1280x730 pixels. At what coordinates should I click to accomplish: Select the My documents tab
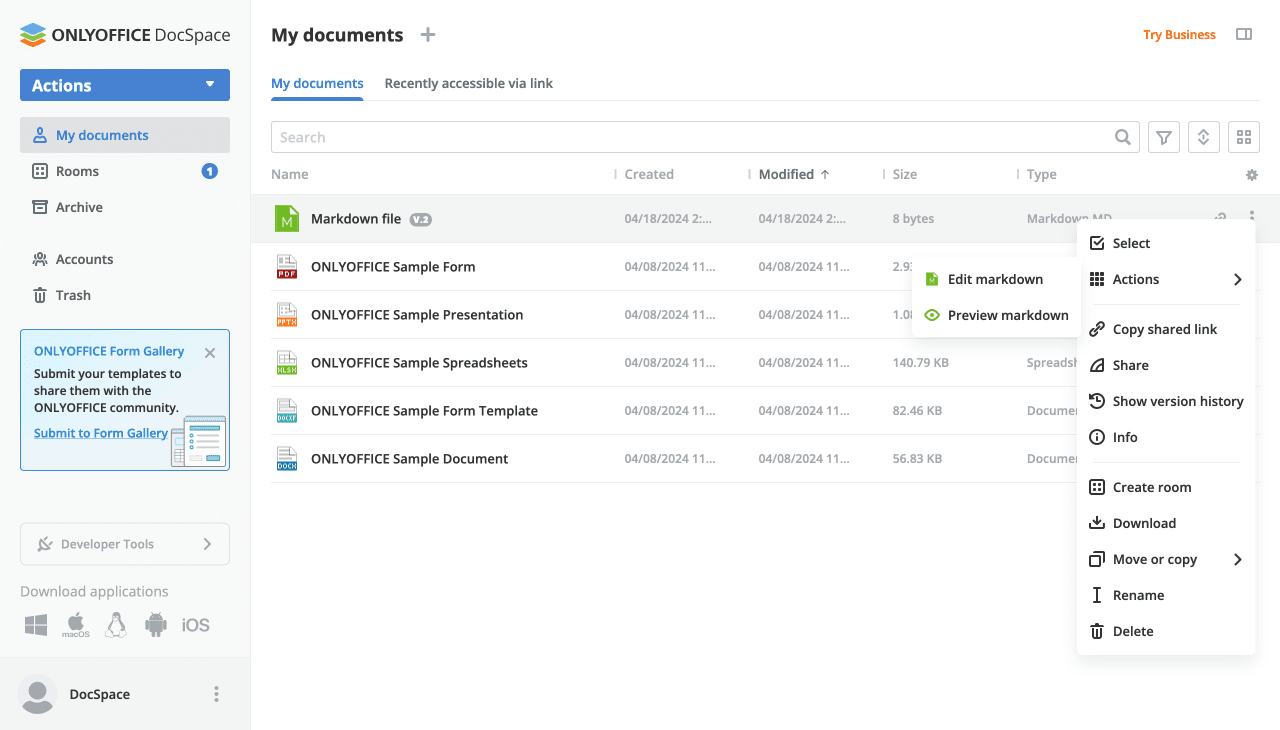click(x=318, y=83)
